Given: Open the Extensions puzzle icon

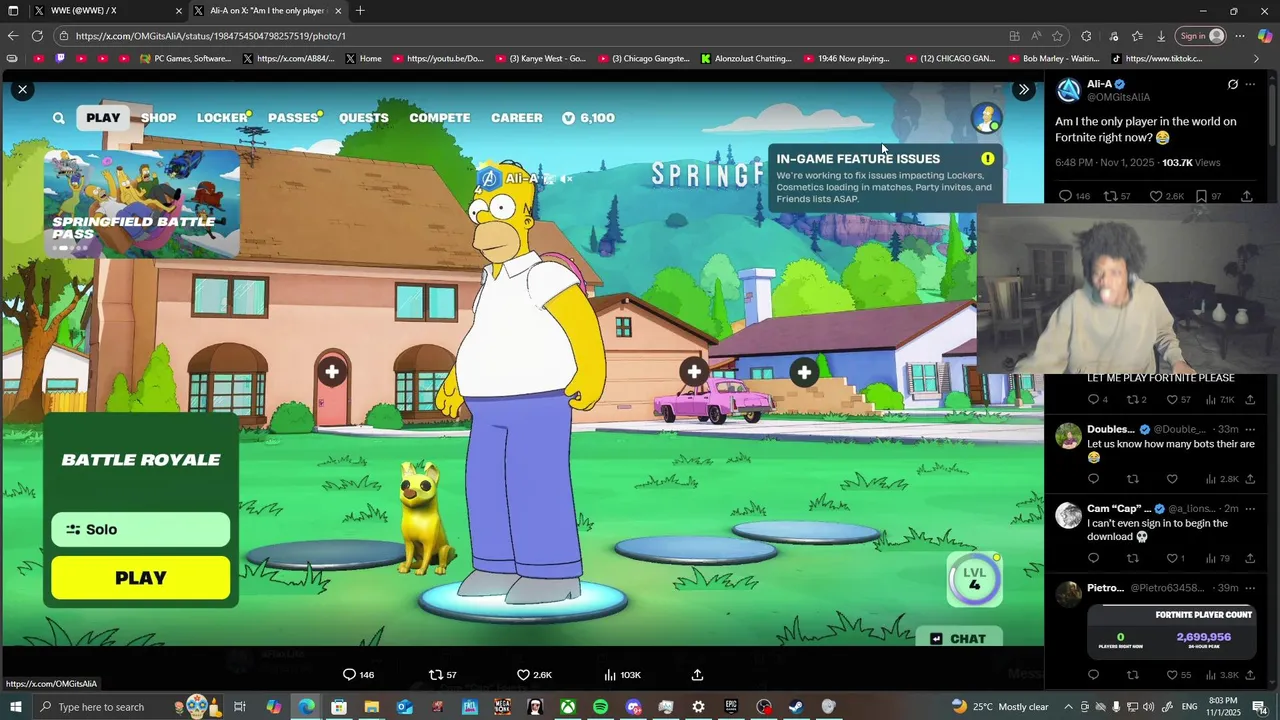Looking at the screenshot, I should tap(1087, 36).
